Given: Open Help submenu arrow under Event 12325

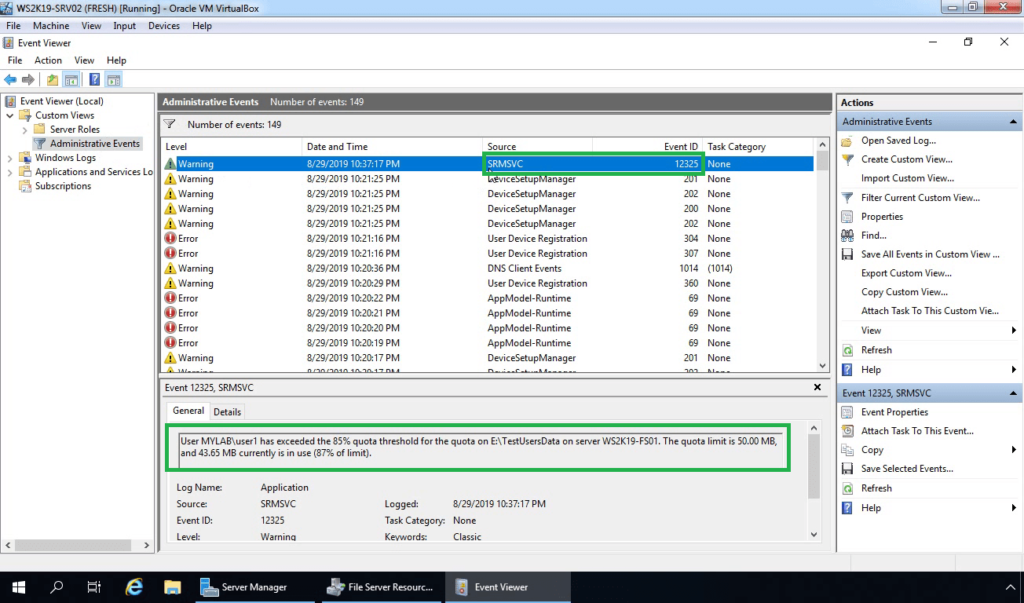Looking at the screenshot, I should (x=1014, y=508).
